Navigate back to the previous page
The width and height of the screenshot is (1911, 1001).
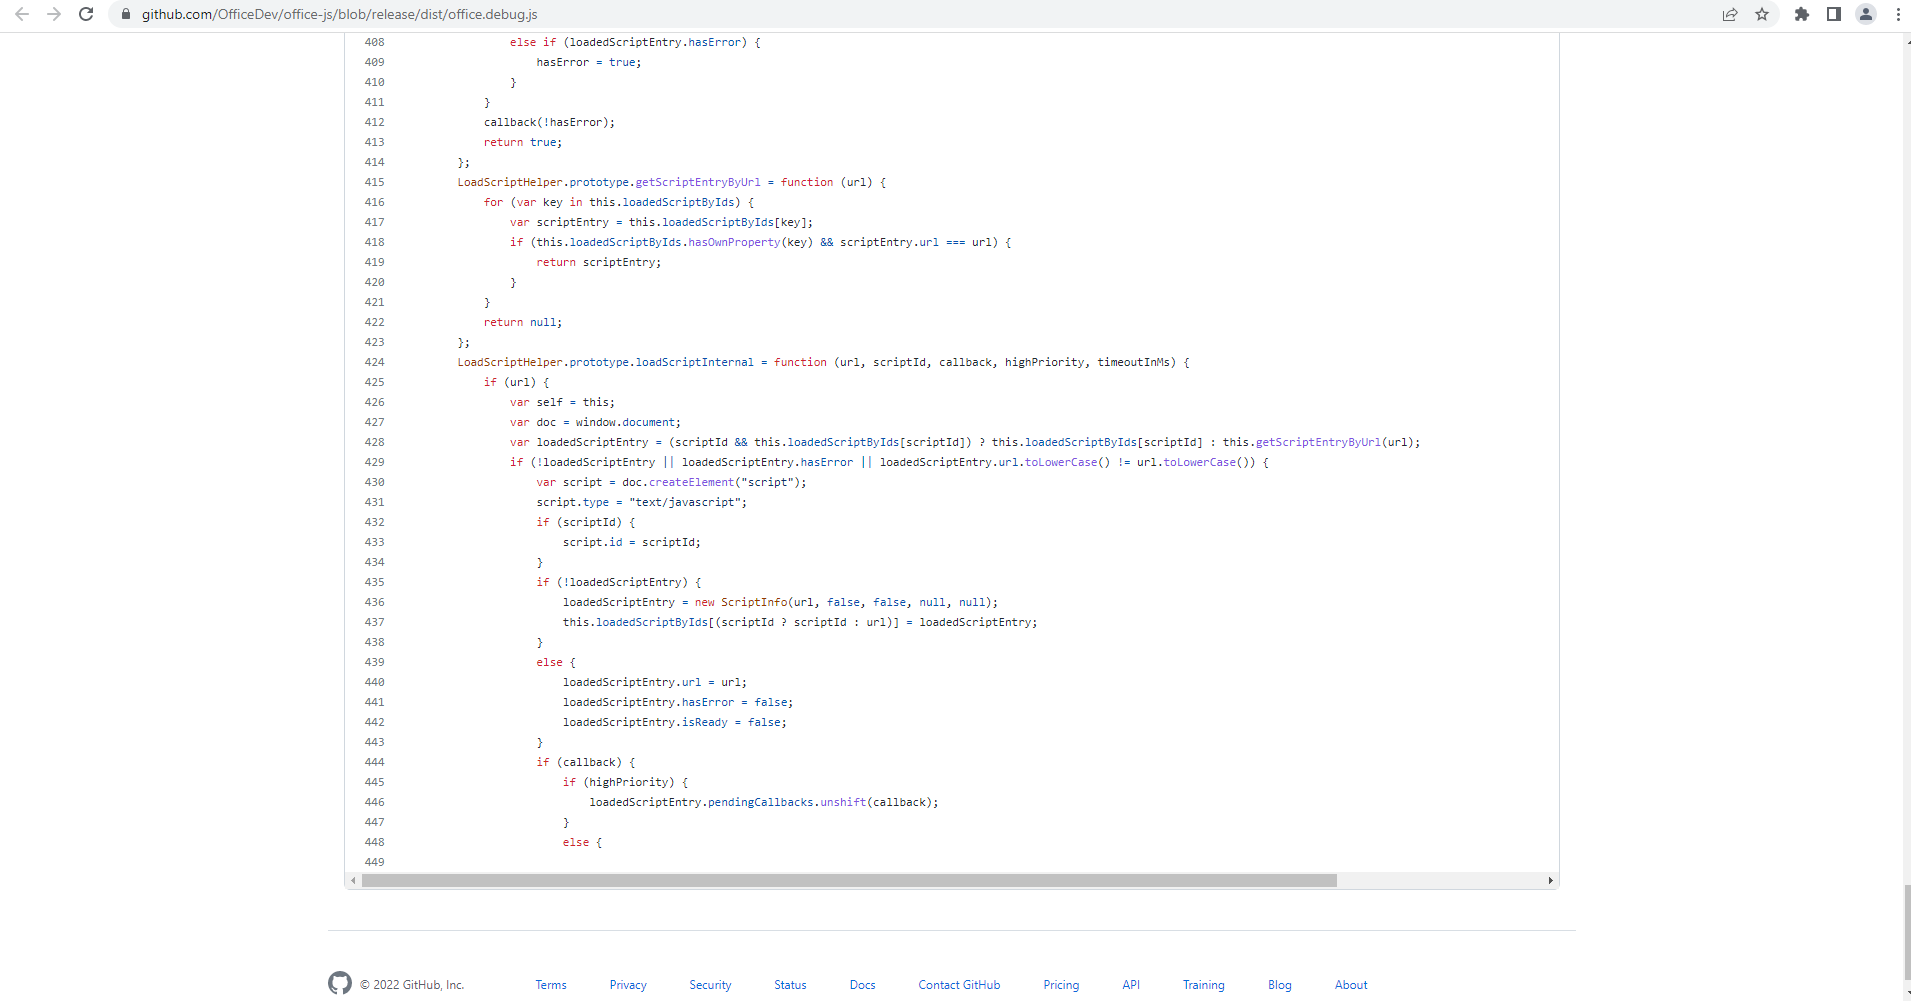click(24, 14)
